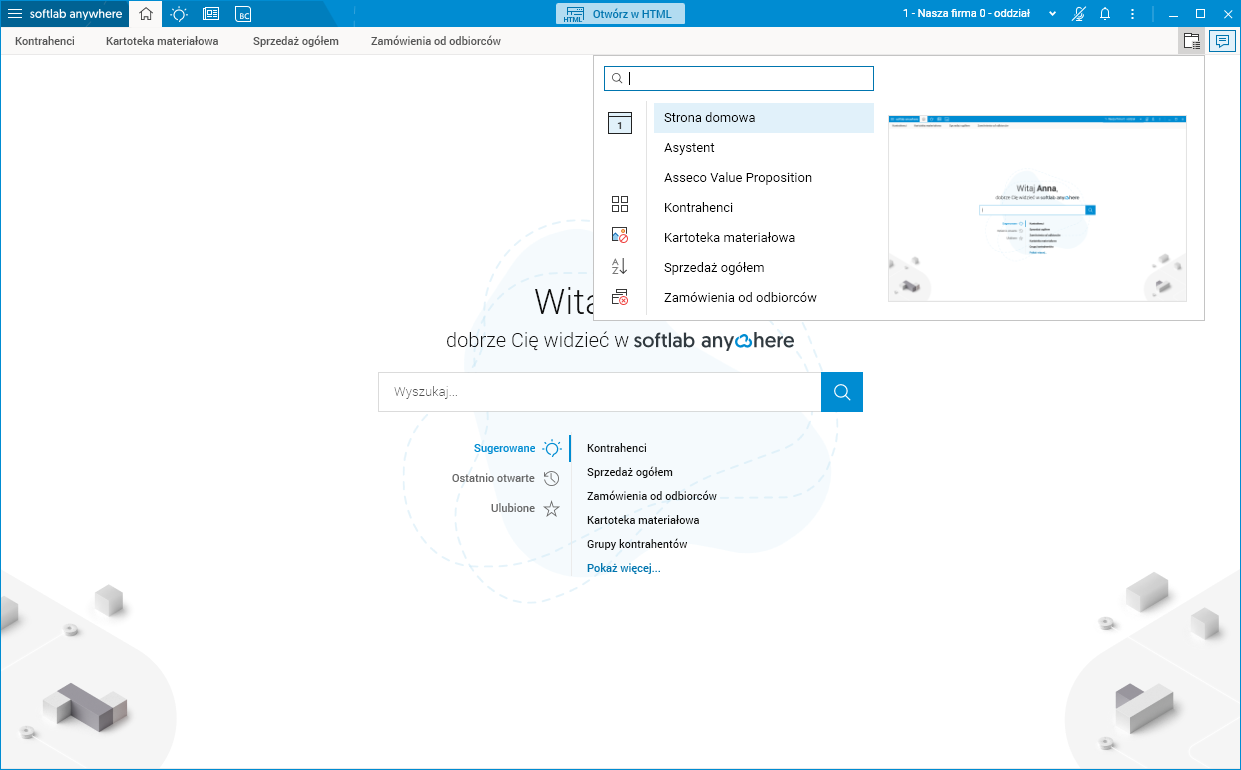Focus the Wyszukaj main search field
This screenshot has width=1241, height=770.
coord(600,392)
